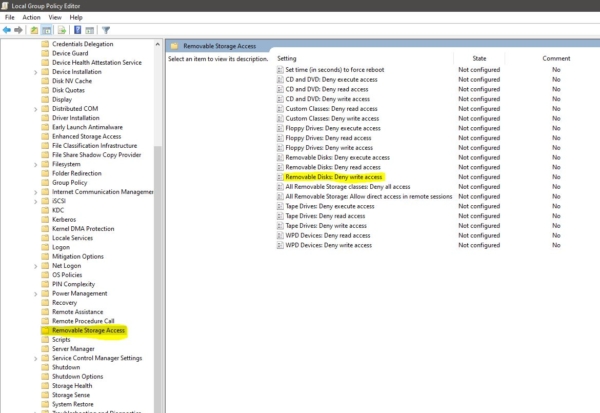Image resolution: width=600 pixels, height=413 pixels.
Task: Click the Export List toolbar icon
Action: pyautogui.click(x=62, y=30)
